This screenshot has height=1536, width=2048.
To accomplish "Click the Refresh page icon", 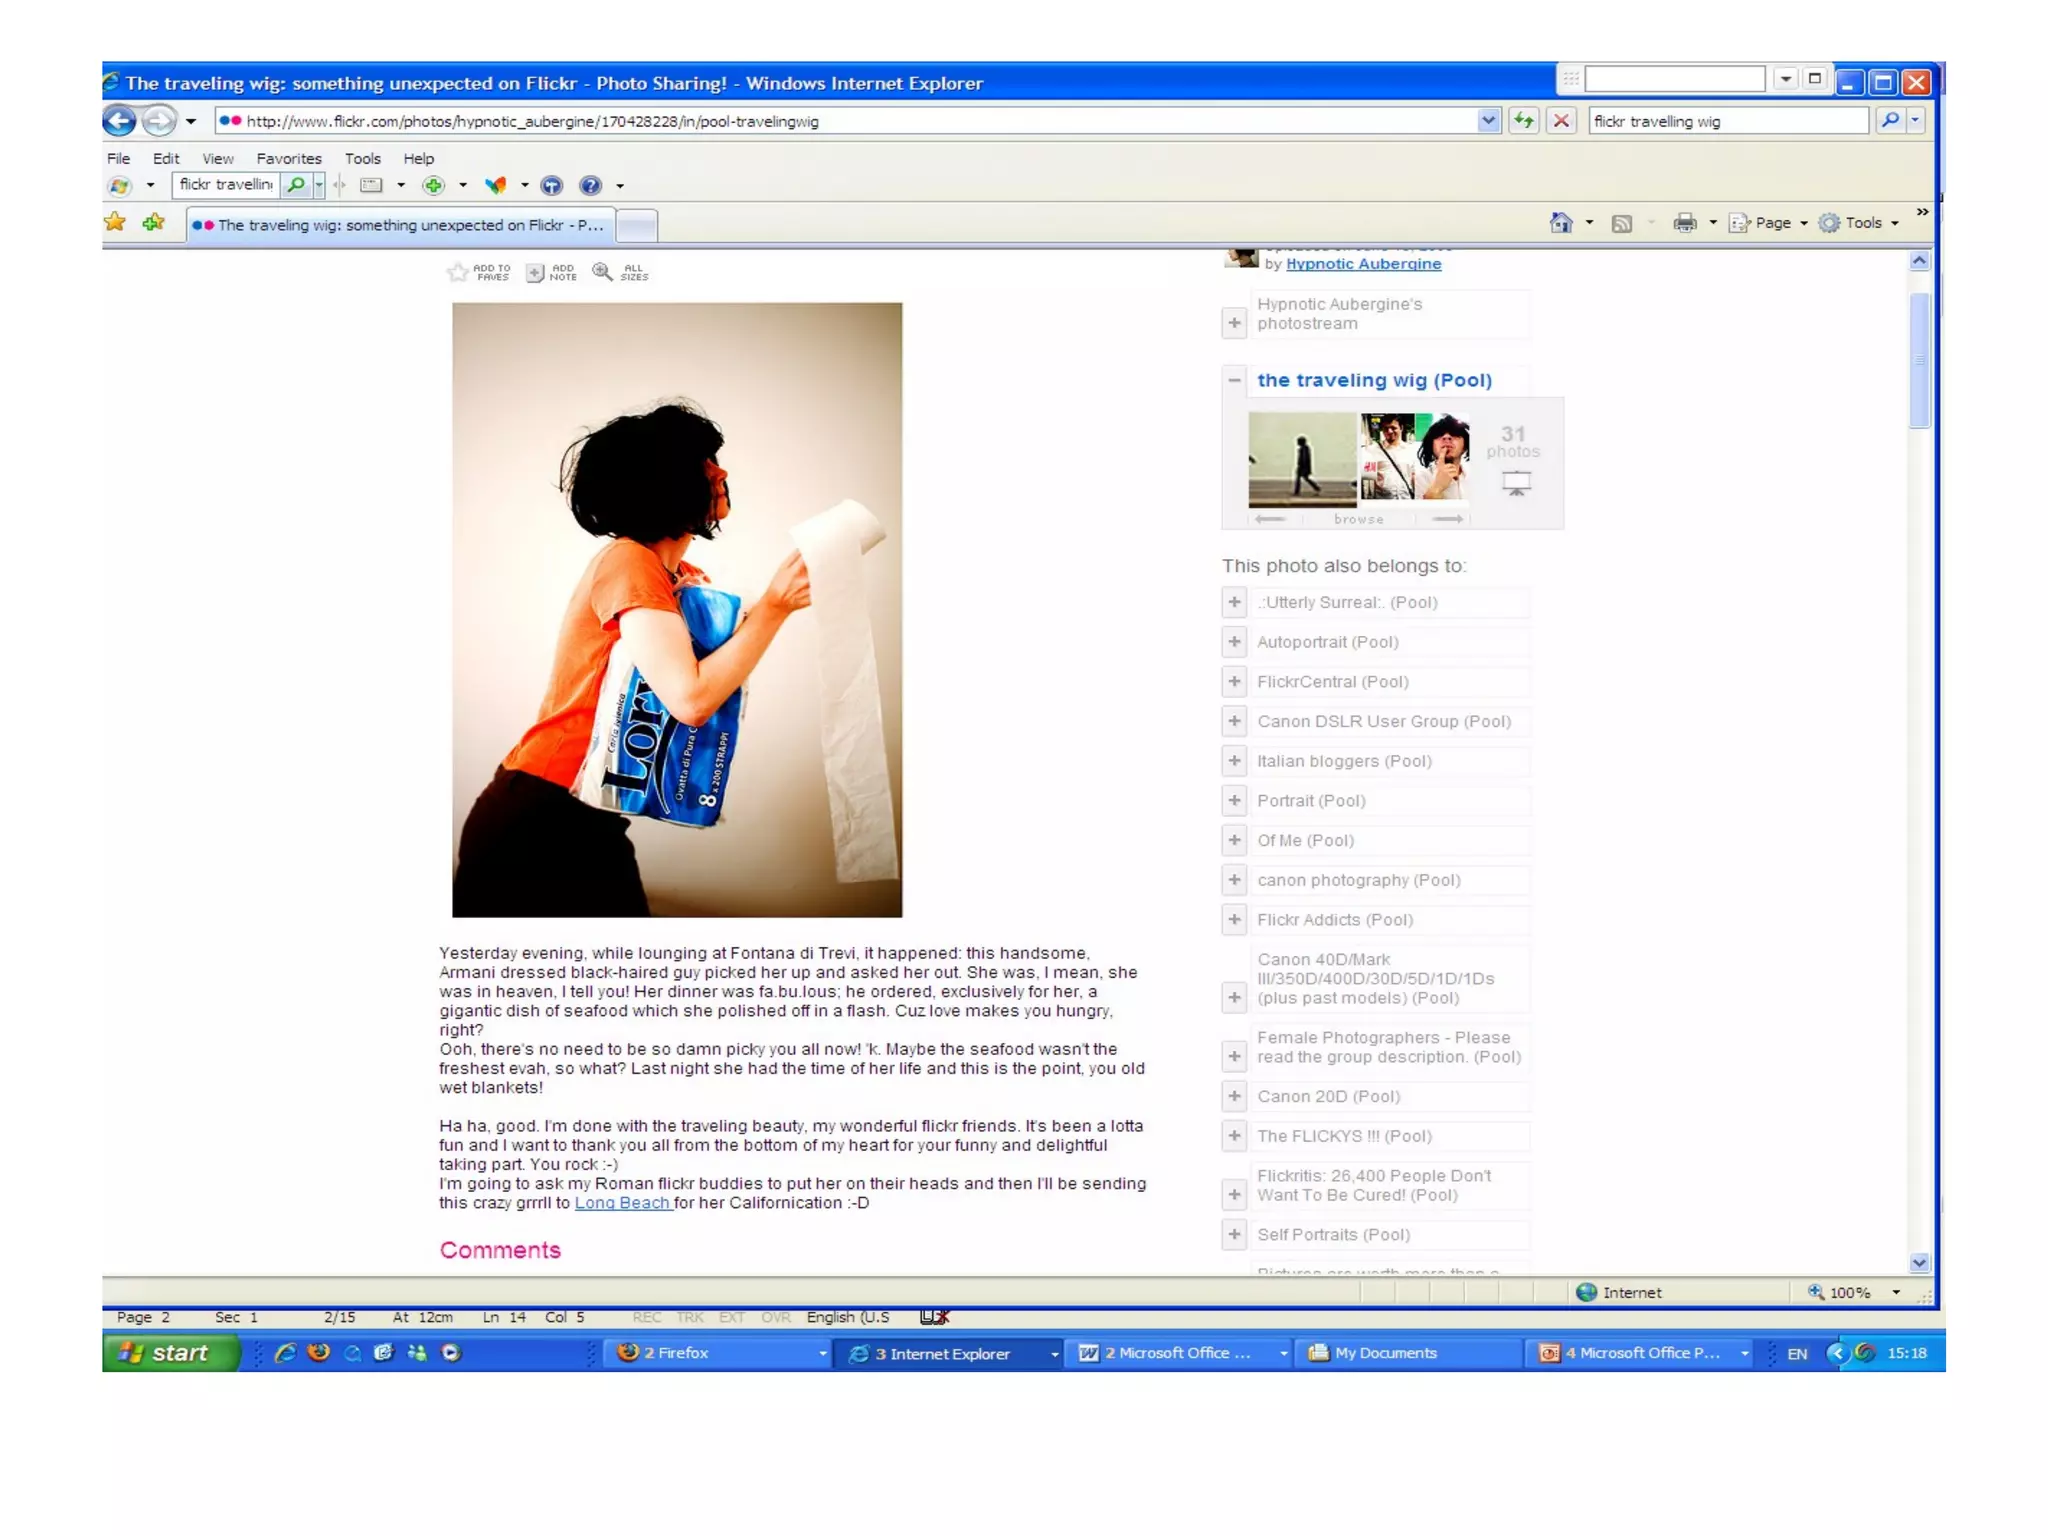I will (1523, 121).
